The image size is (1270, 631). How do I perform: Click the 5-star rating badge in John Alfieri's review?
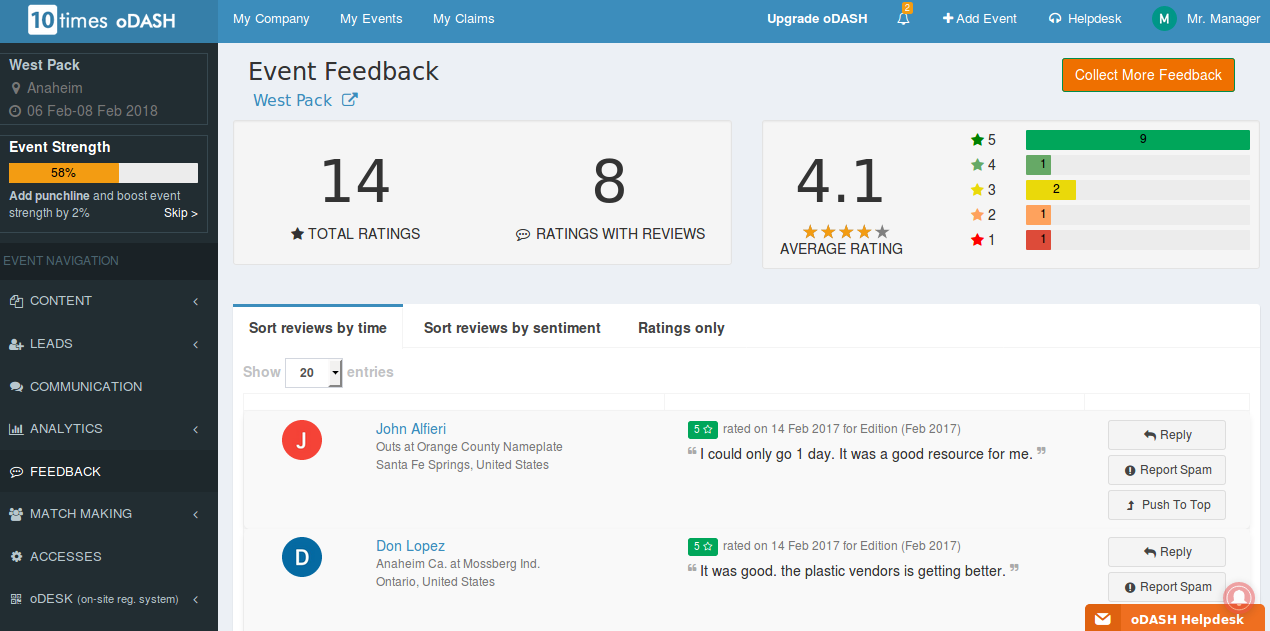[x=702, y=429]
